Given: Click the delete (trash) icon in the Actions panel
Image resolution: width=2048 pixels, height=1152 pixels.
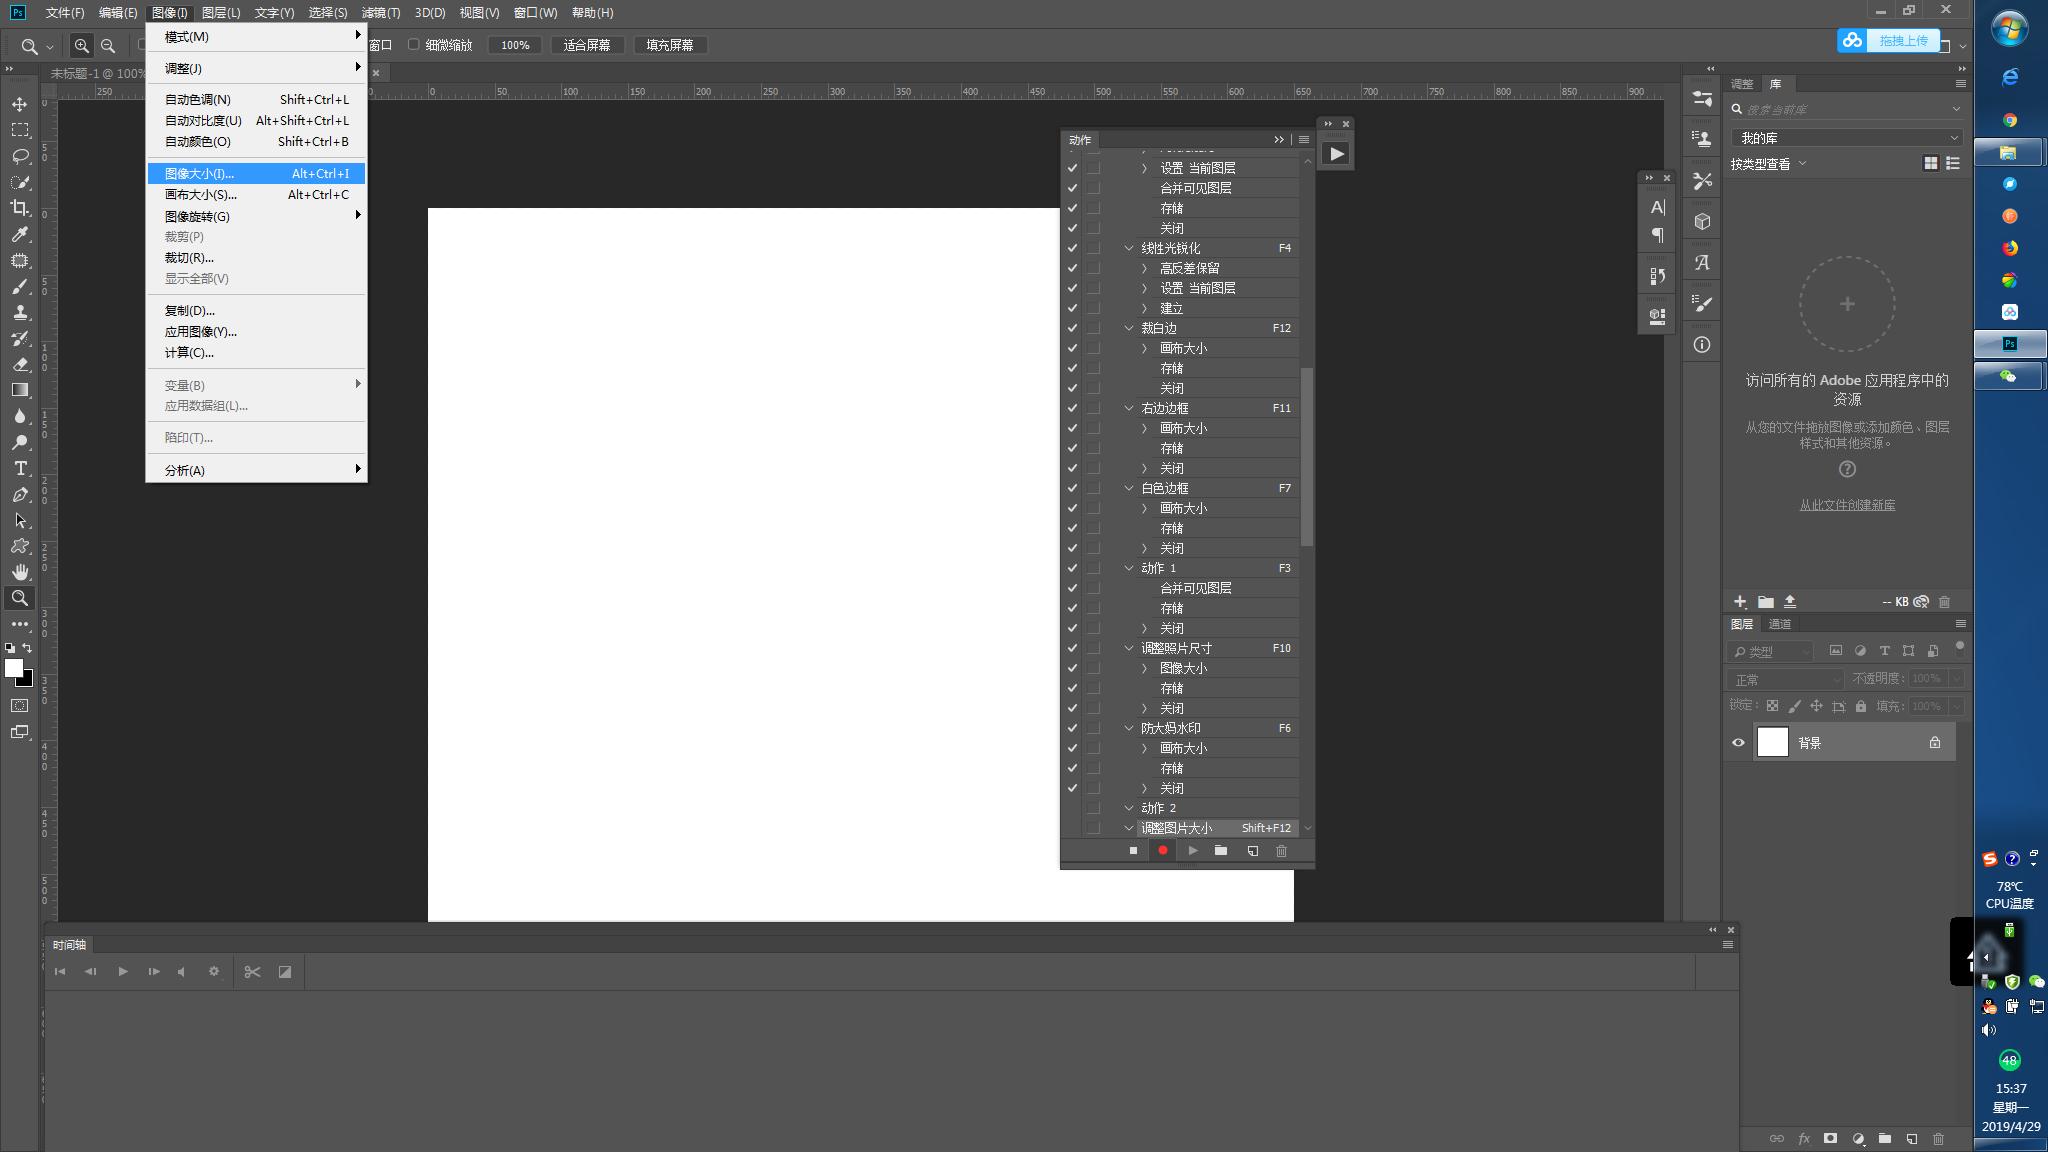Looking at the screenshot, I should pyautogui.click(x=1281, y=851).
